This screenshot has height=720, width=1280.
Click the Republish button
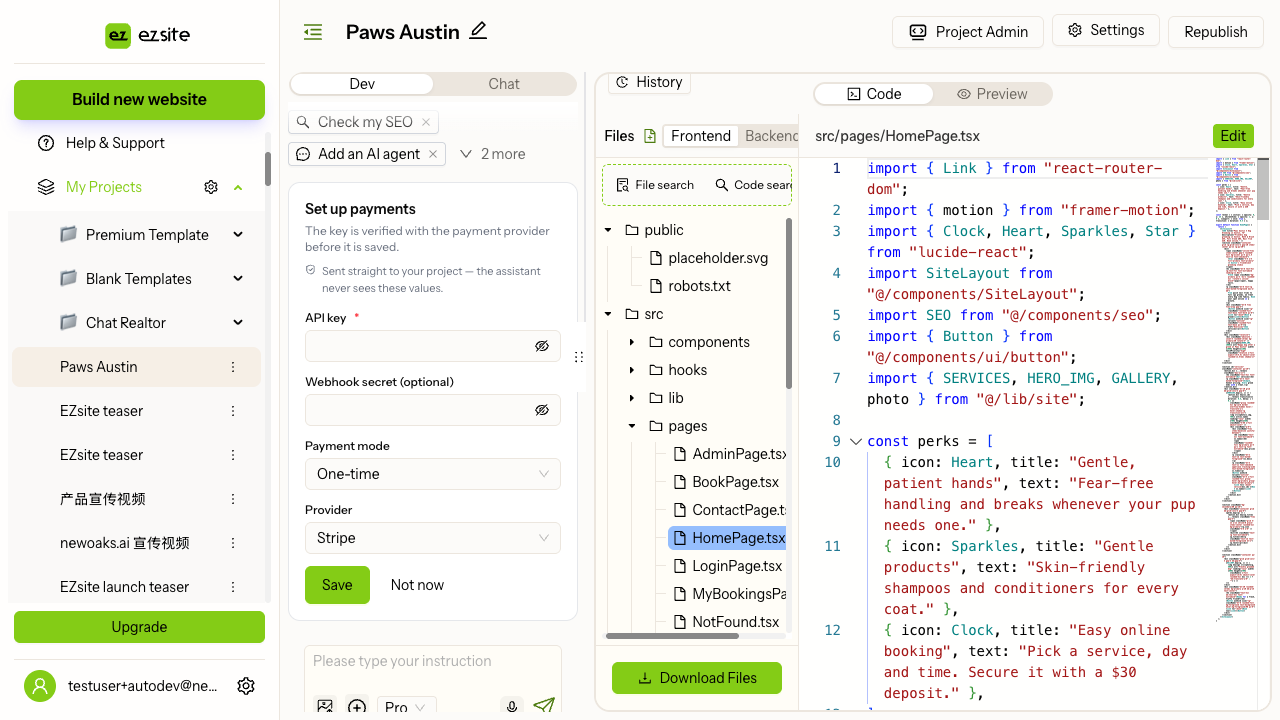pos(1215,32)
